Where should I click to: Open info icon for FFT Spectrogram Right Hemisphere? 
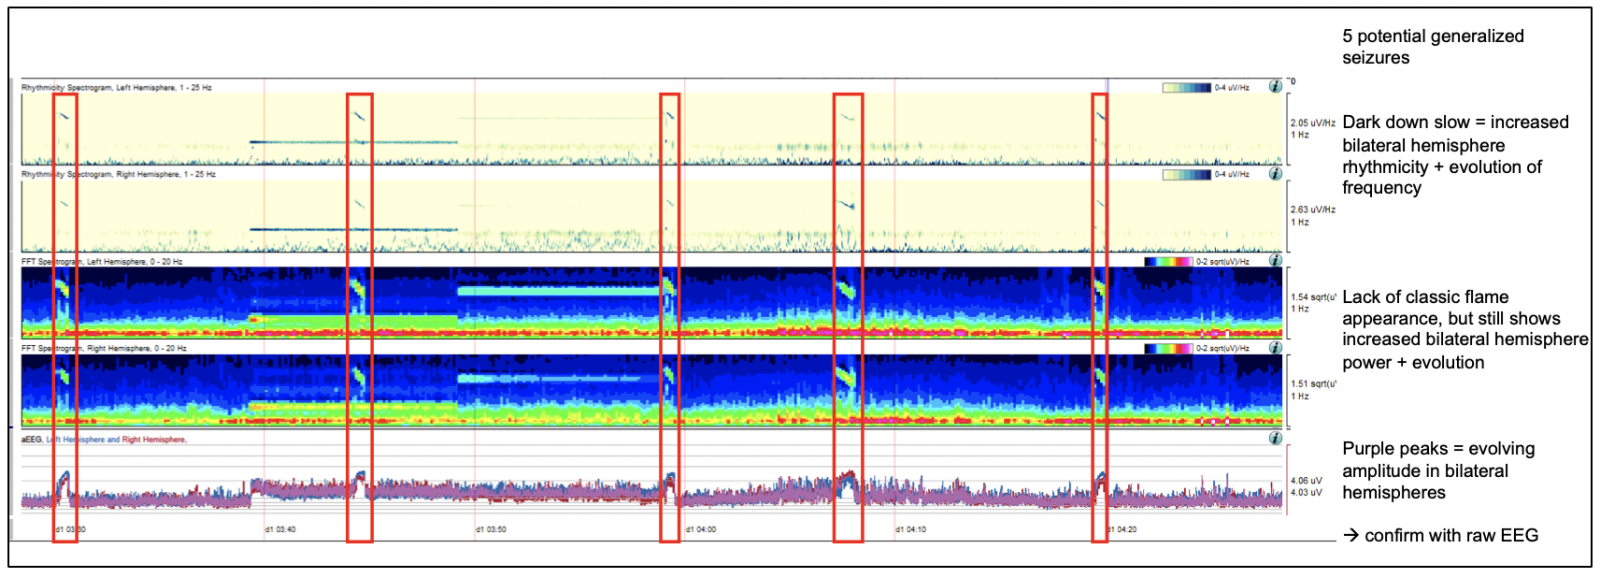click(x=1275, y=348)
